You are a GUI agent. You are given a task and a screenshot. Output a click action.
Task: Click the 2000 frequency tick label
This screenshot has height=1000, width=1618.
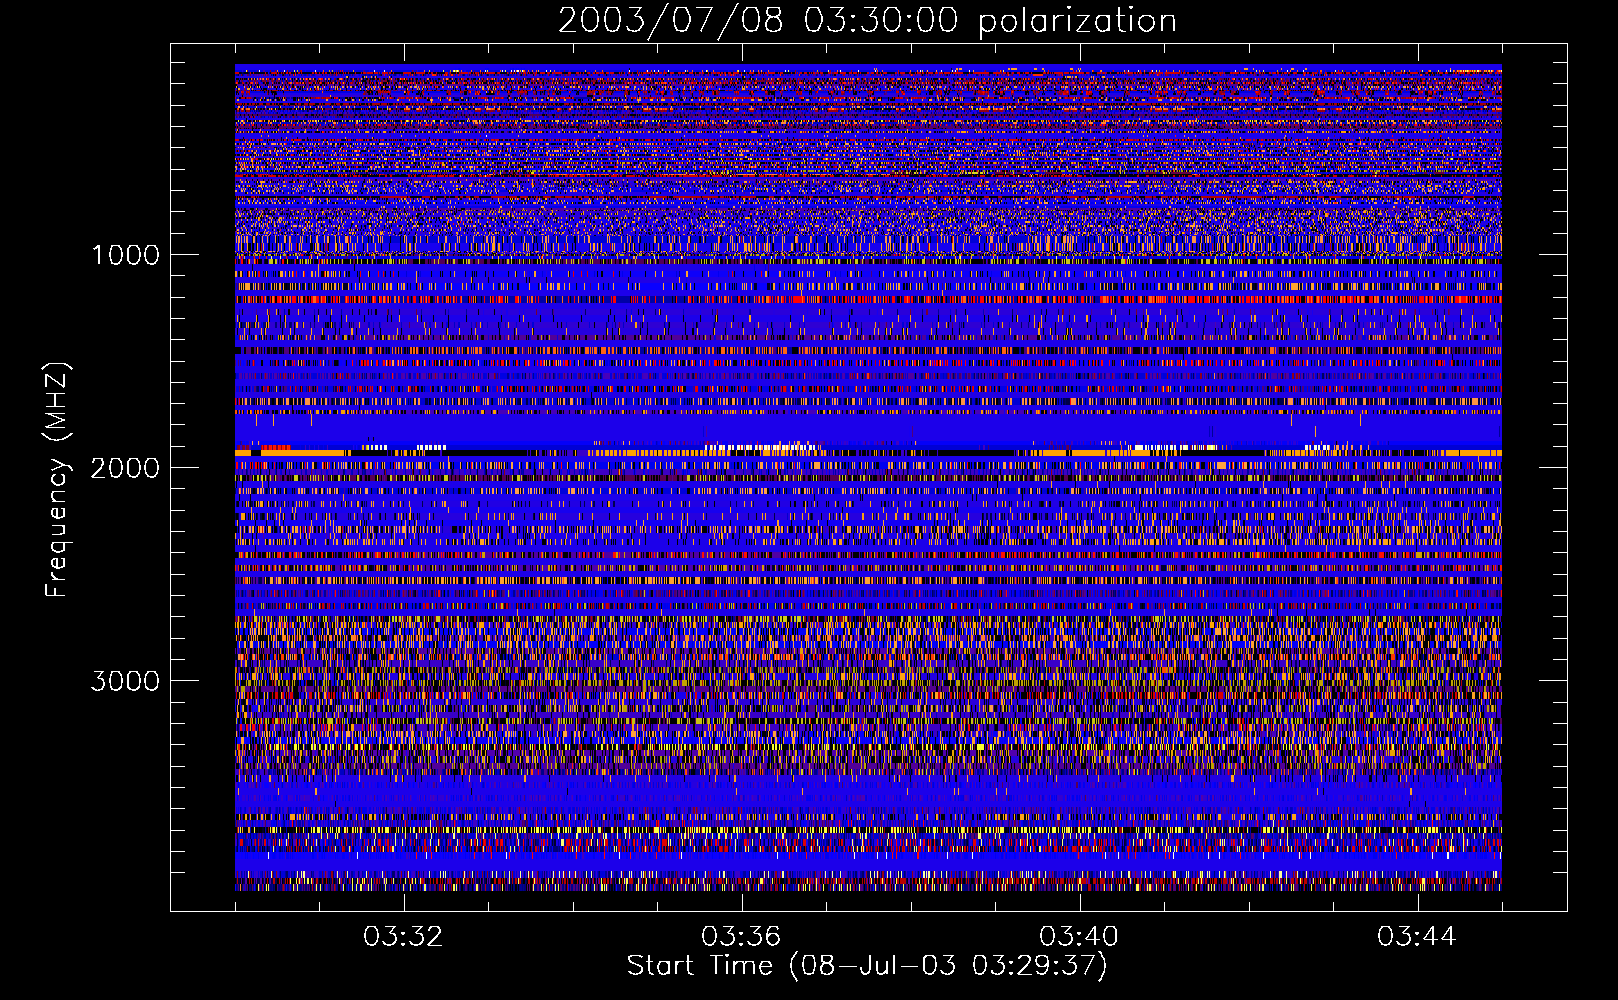click(125, 468)
